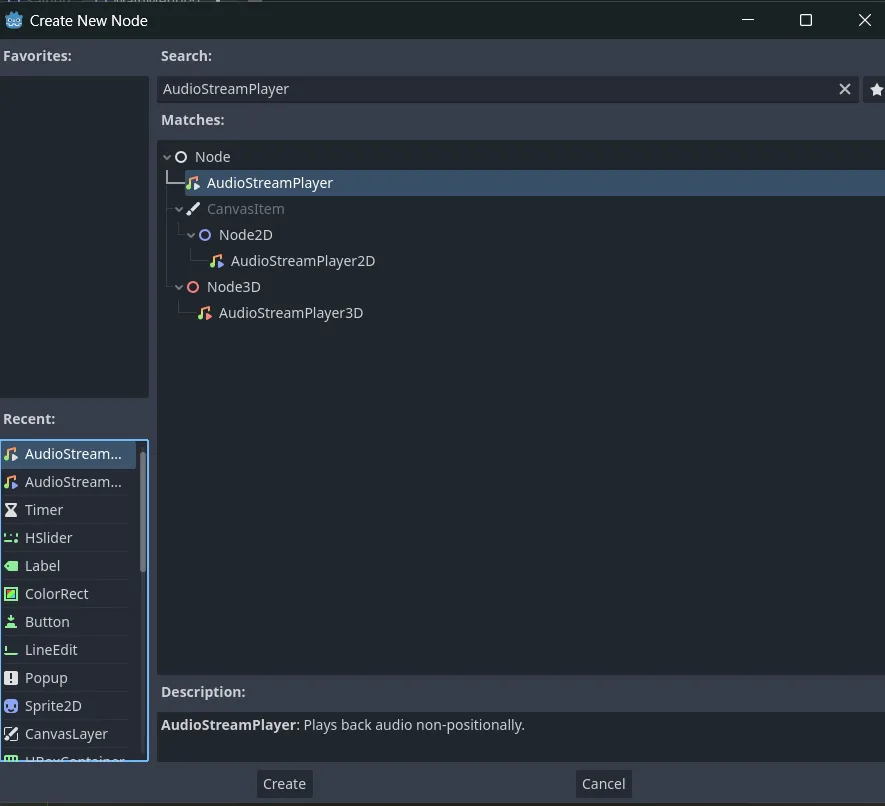Click the AudioStreamPlayer music note icon in Matches

(193, 183)
